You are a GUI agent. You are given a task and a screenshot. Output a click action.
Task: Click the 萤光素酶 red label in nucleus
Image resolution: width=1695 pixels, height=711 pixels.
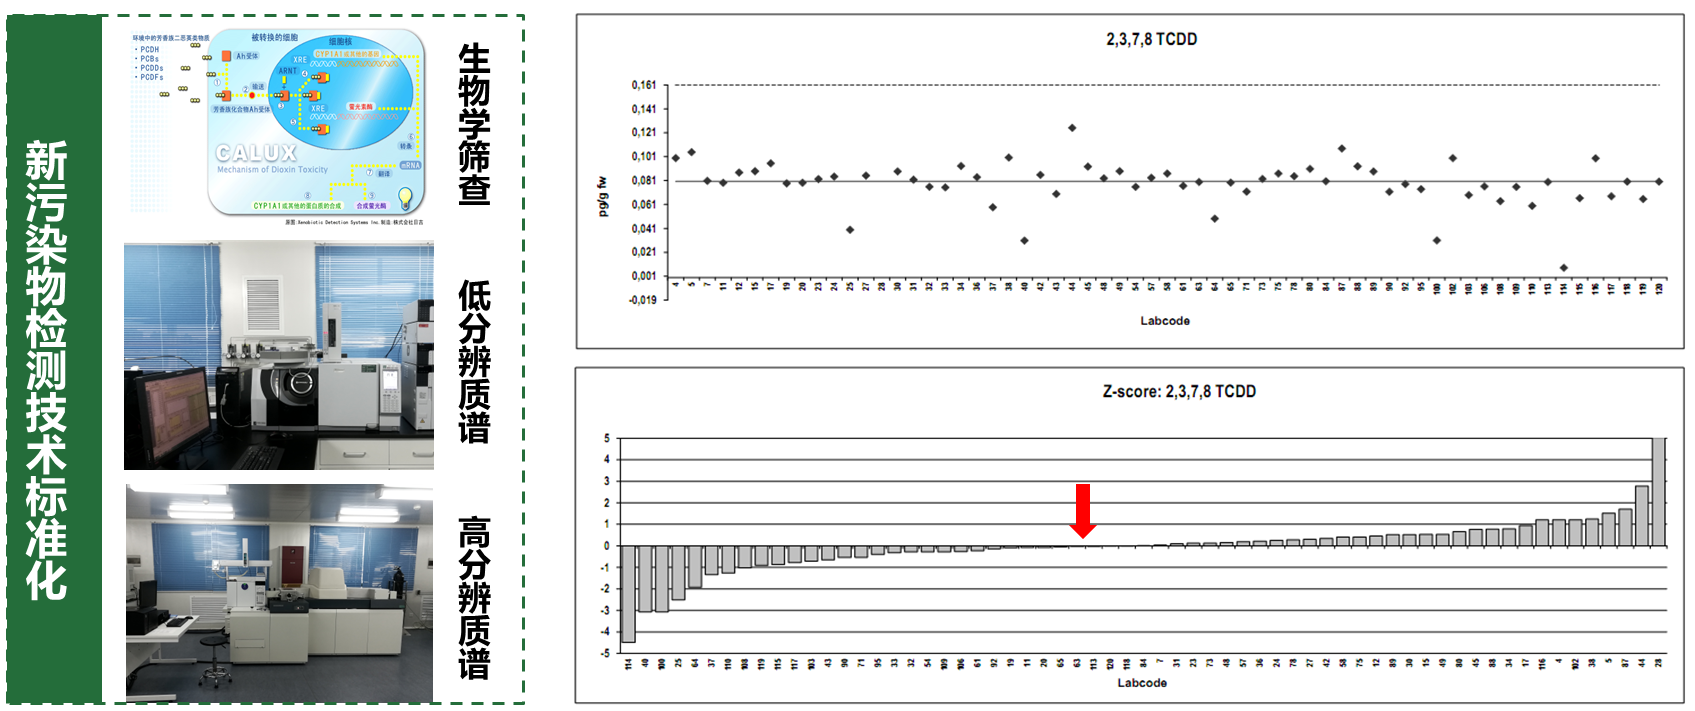pyautogui.click(x=360, y=106)
